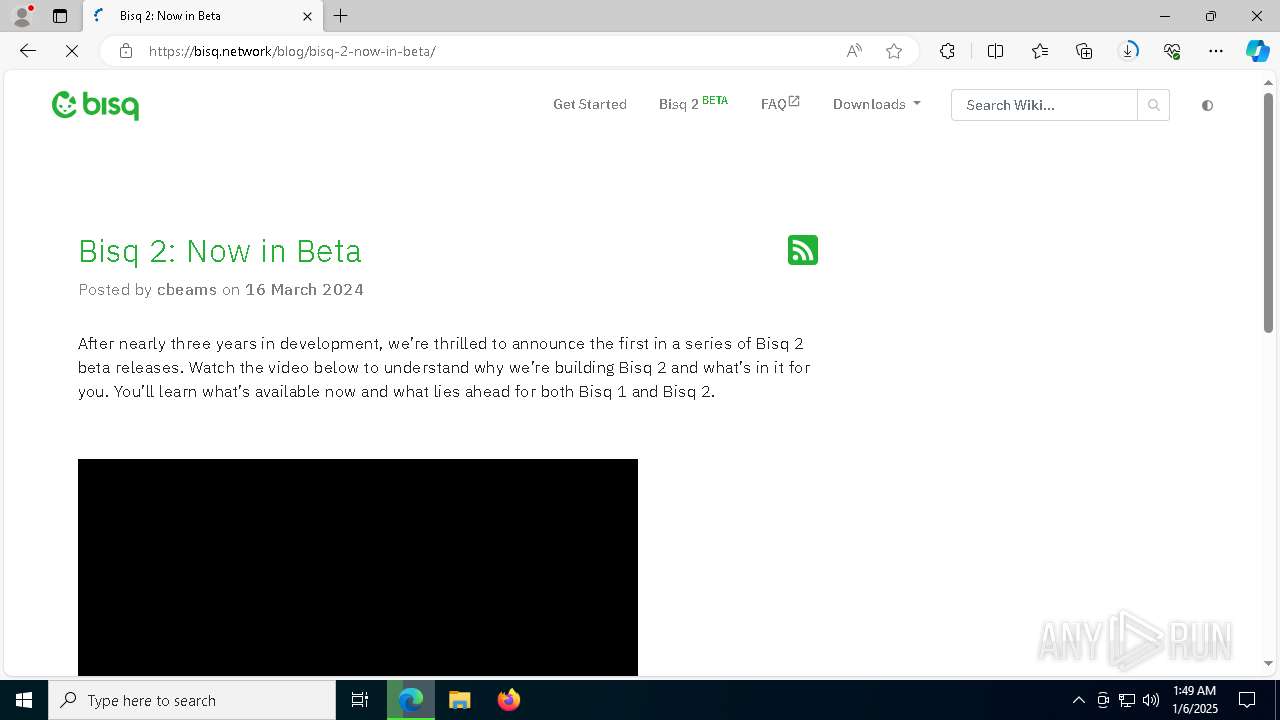Image resolution: width=1280 pixels, height=720 pixels.
Task: Open browser profile icon
Action: 22,16
